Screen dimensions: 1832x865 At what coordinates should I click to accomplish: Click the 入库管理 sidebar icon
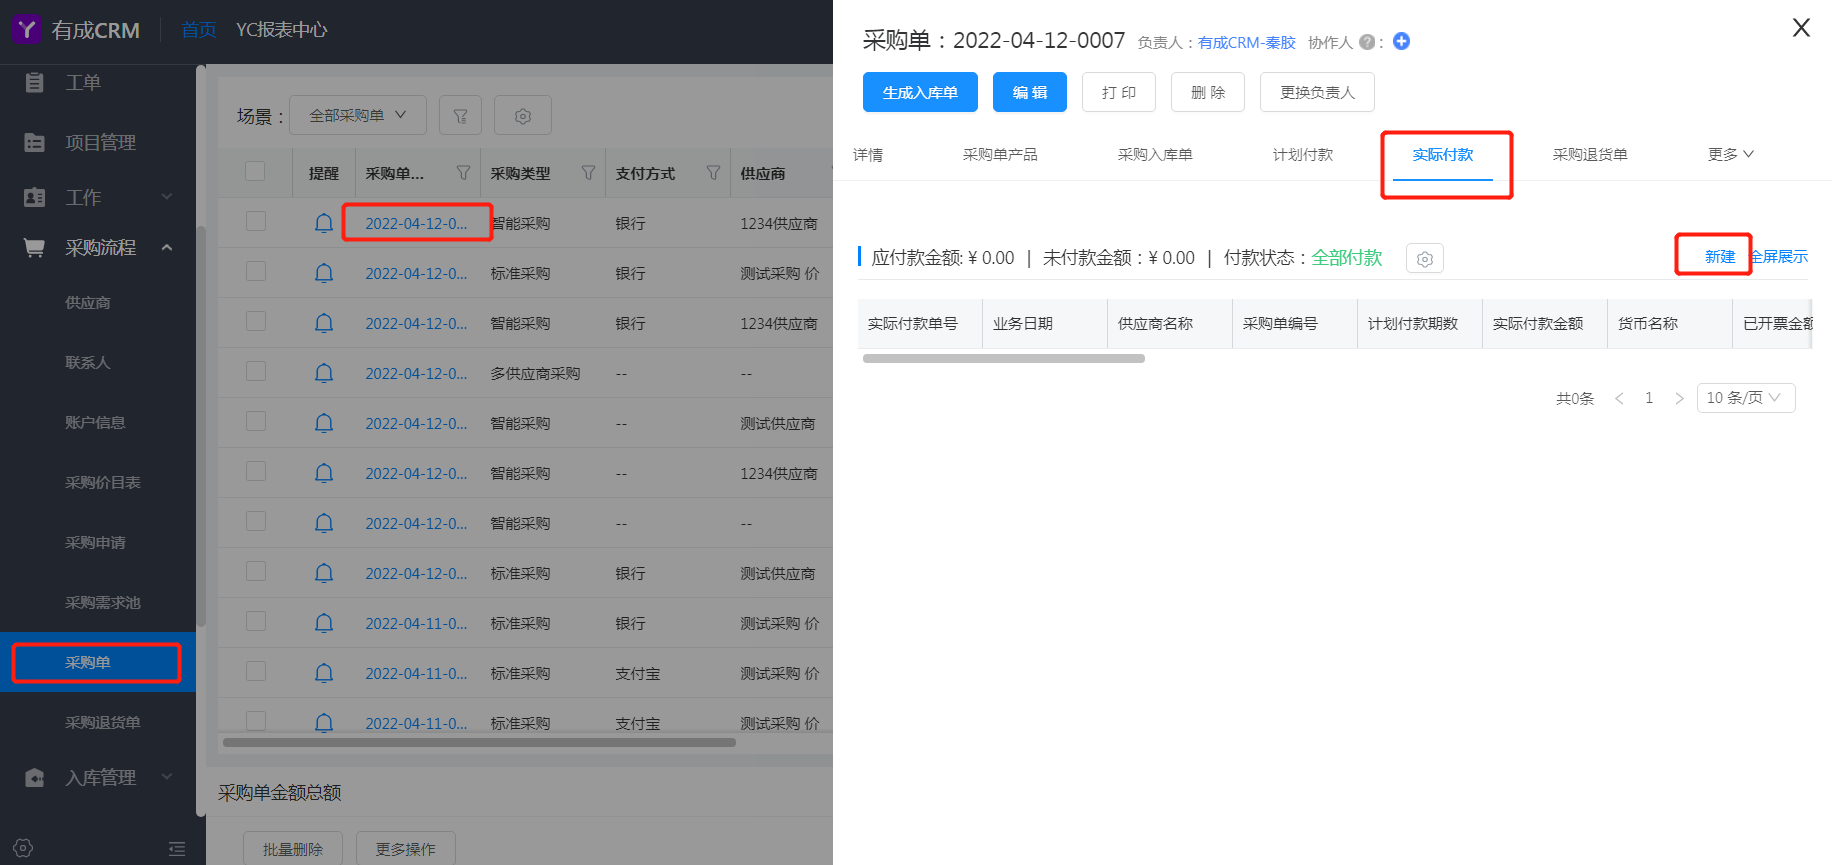(x=34, y=777)
